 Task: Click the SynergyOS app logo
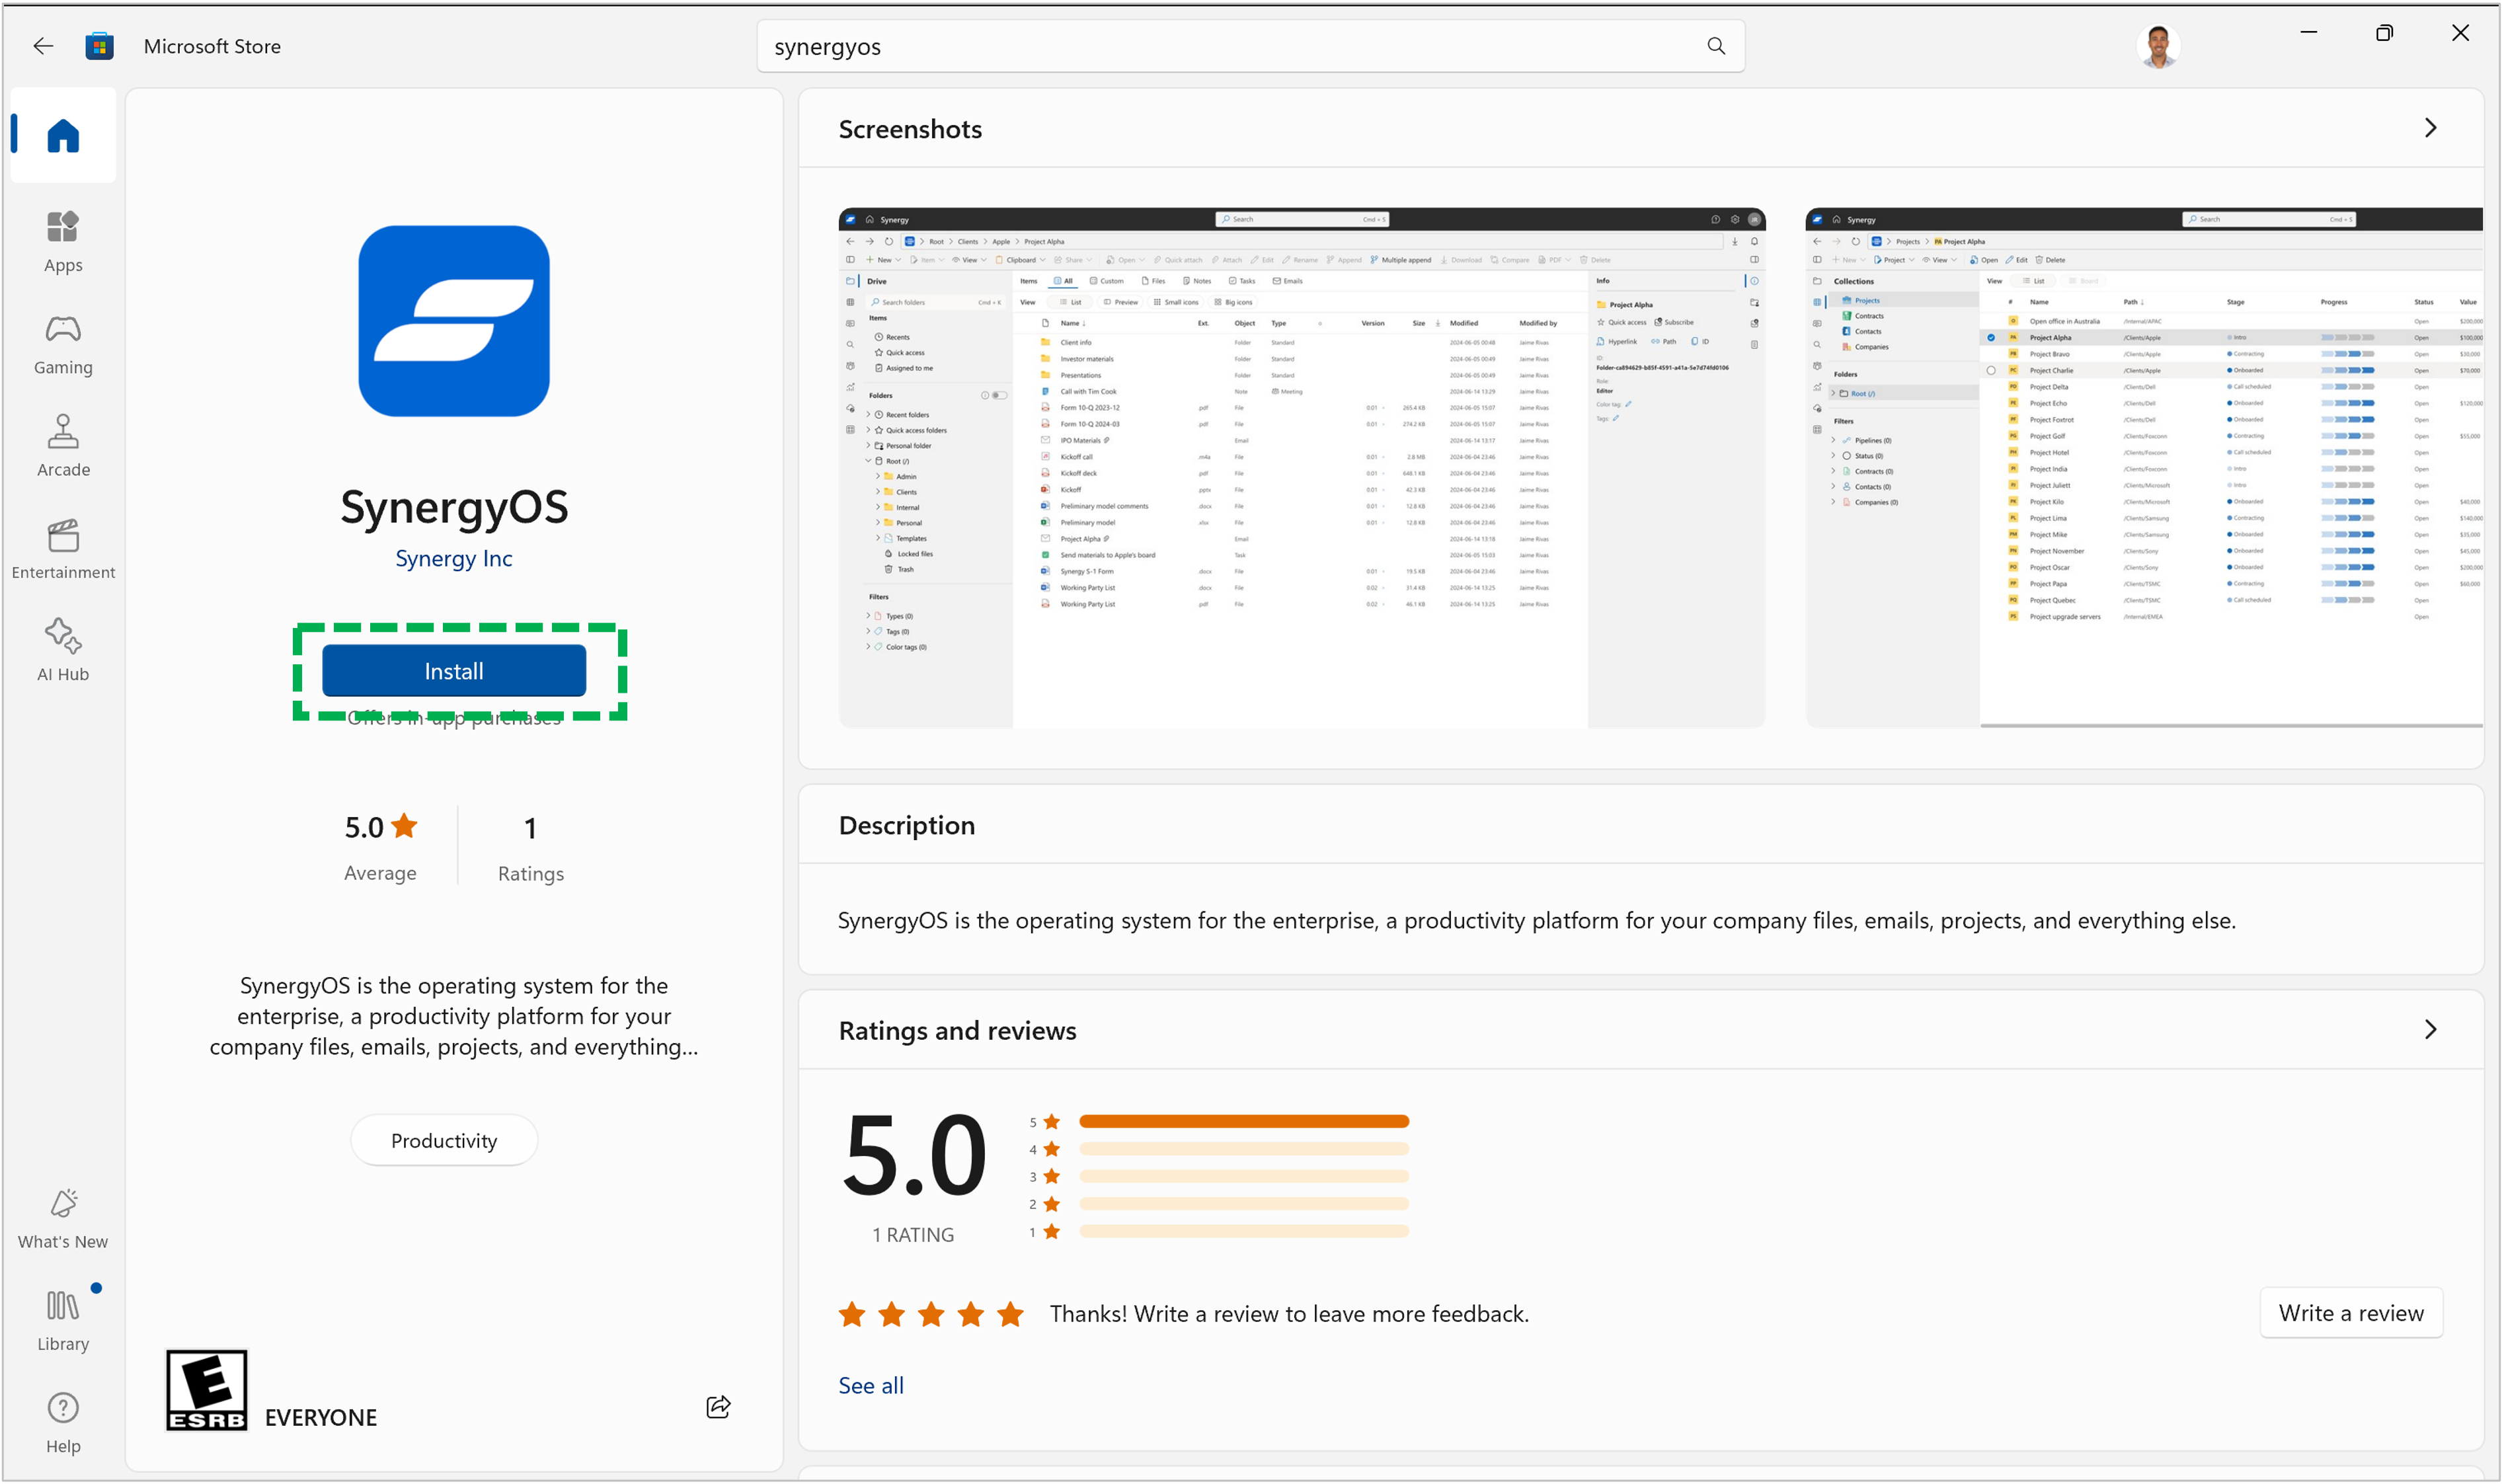[x=454, y=320]
